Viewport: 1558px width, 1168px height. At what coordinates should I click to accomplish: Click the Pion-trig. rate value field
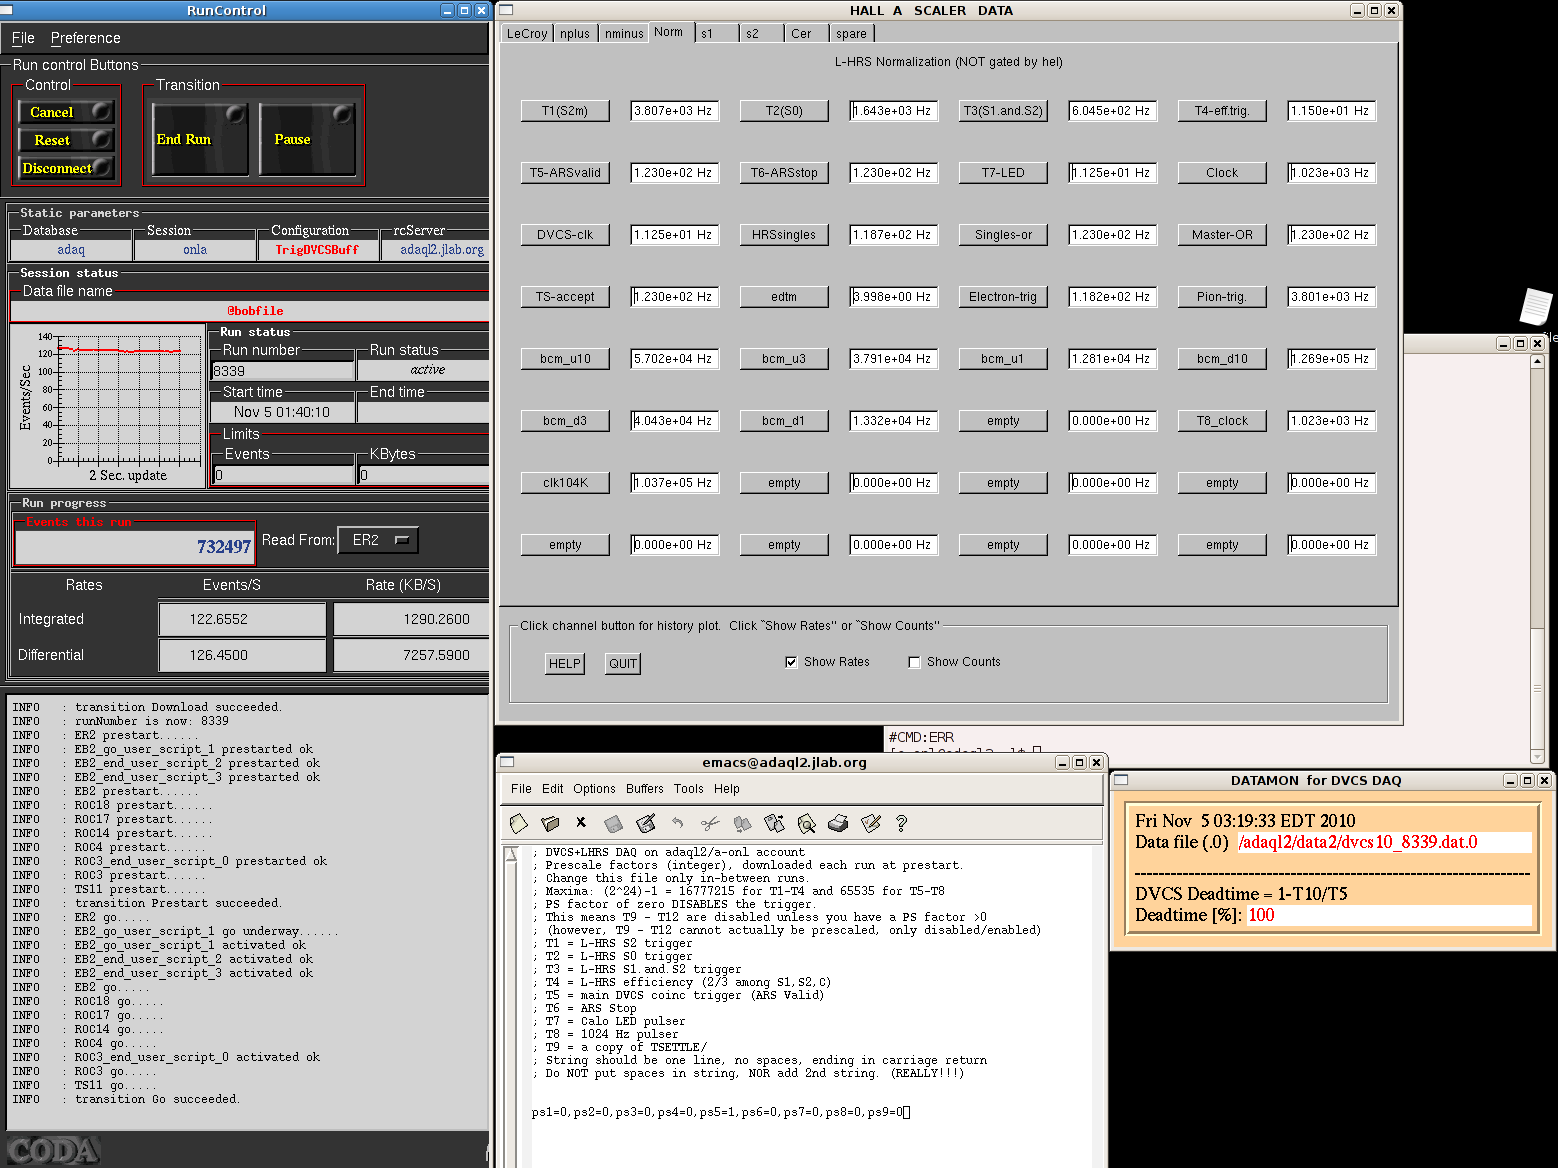[x=1332, y=297]
